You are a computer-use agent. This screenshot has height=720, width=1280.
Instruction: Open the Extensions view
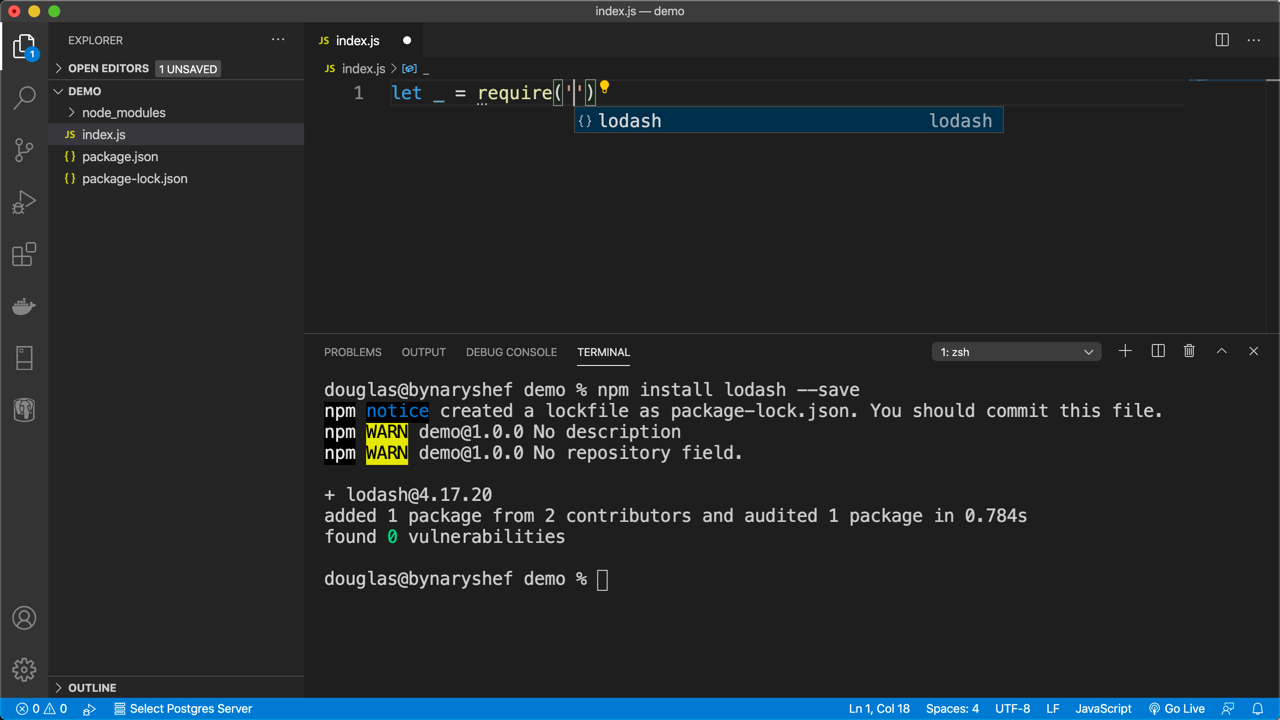point(24,254)
